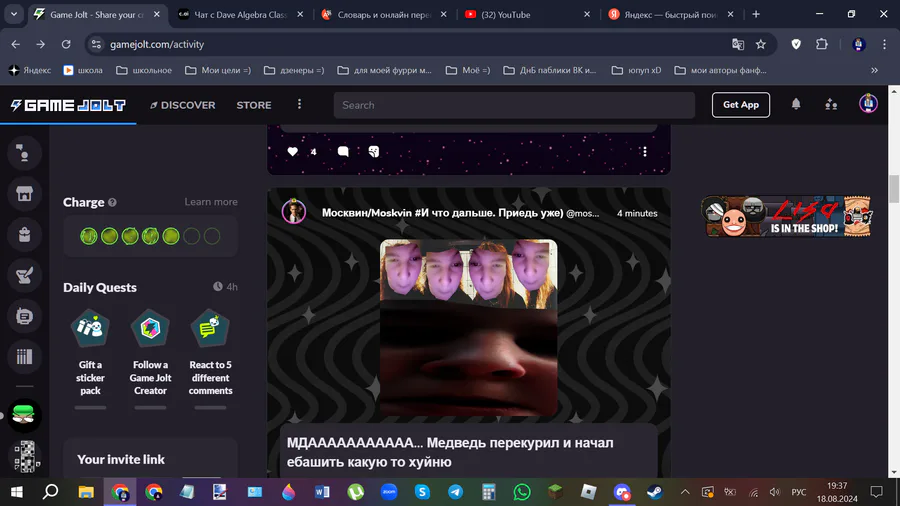Image resolution: width=900 pixels, height=506 pixels.
Task: Open the friends list icon
Action: (831, 104)
